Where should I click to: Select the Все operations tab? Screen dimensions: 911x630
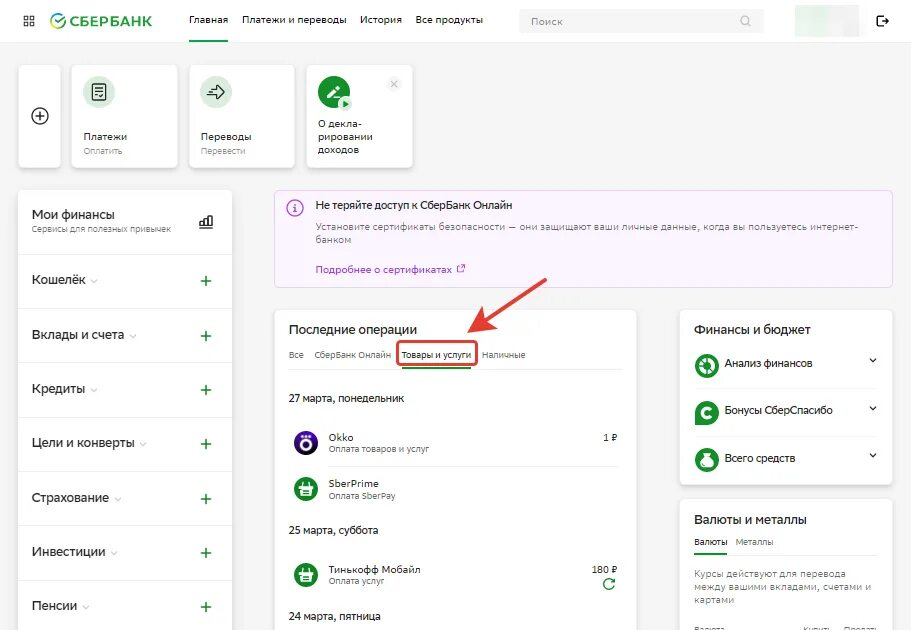(296, 355)
